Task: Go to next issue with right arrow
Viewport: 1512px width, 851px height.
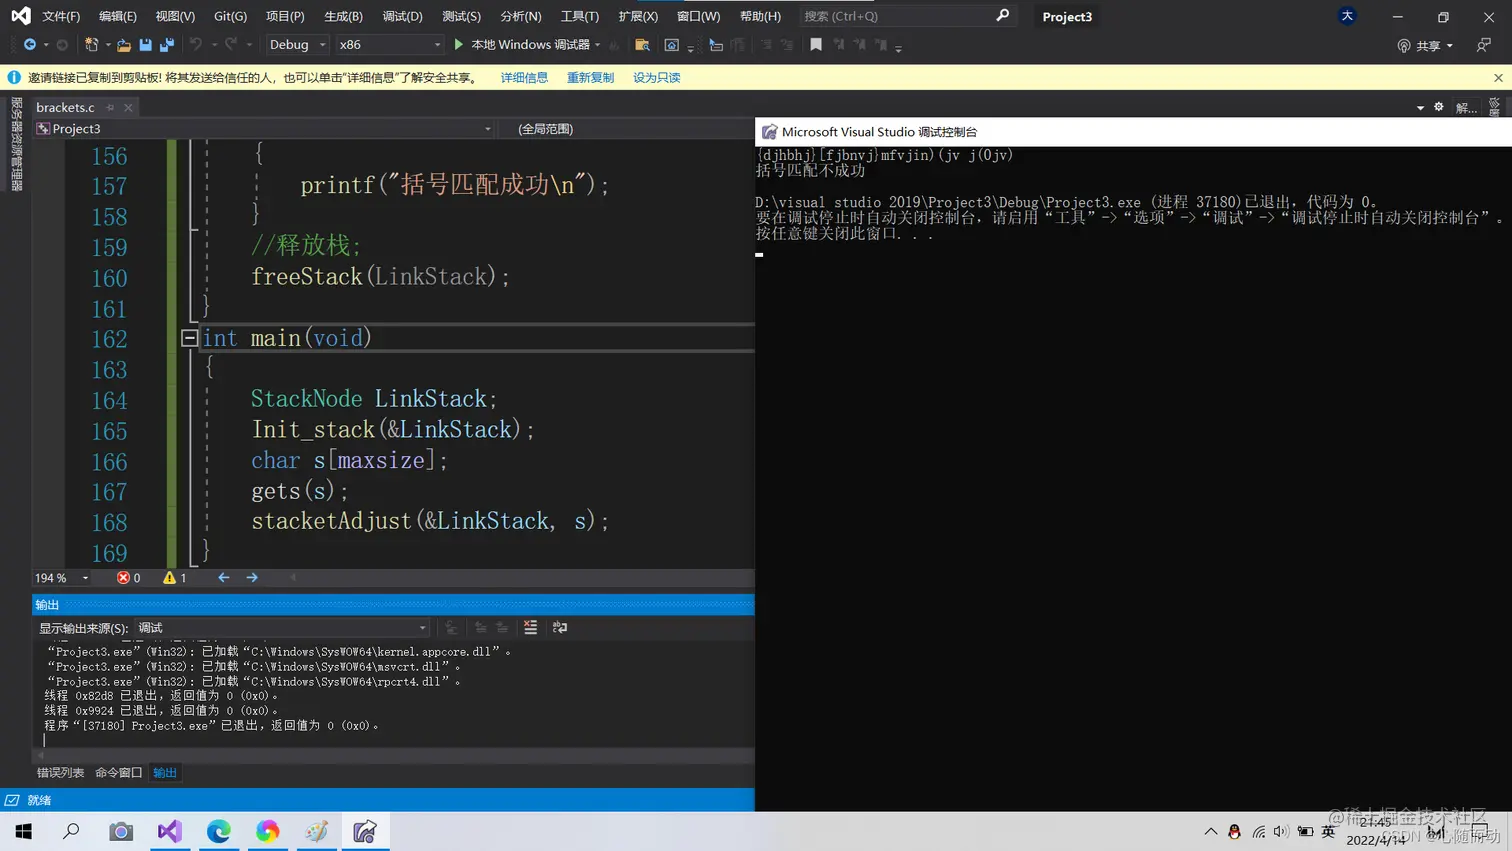Action: point(252,578)
